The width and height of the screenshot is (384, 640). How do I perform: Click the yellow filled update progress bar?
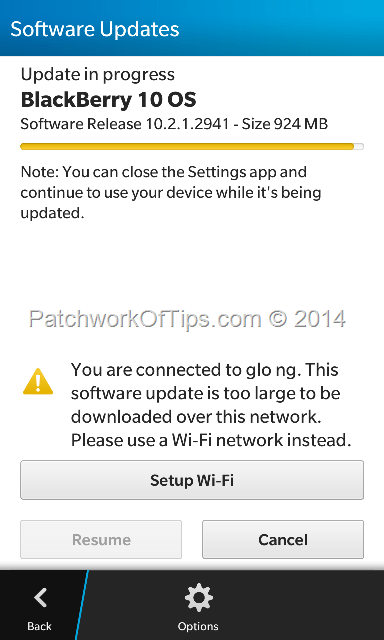click(187, 147)
